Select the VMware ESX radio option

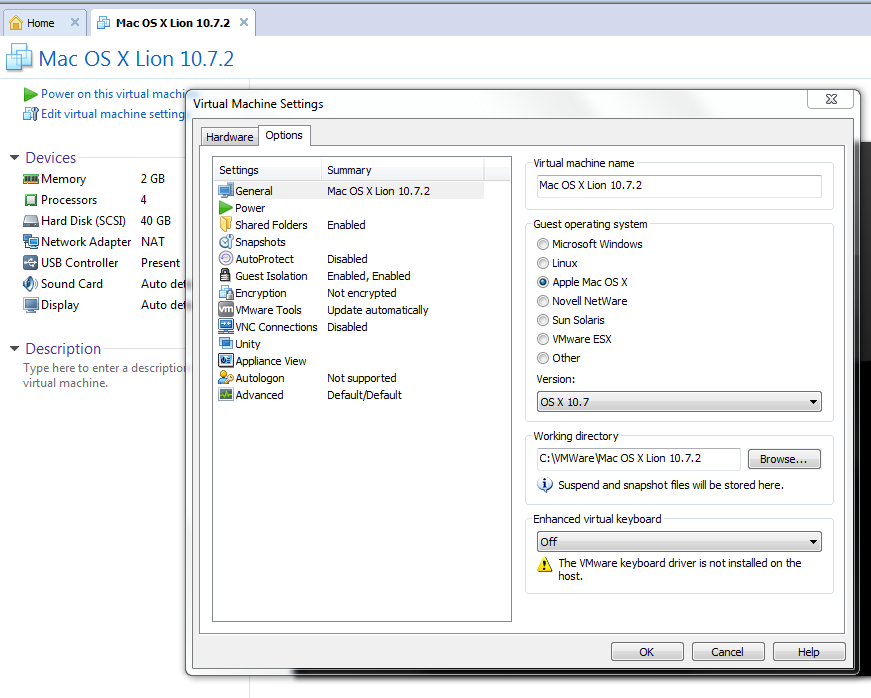point(543,339)
